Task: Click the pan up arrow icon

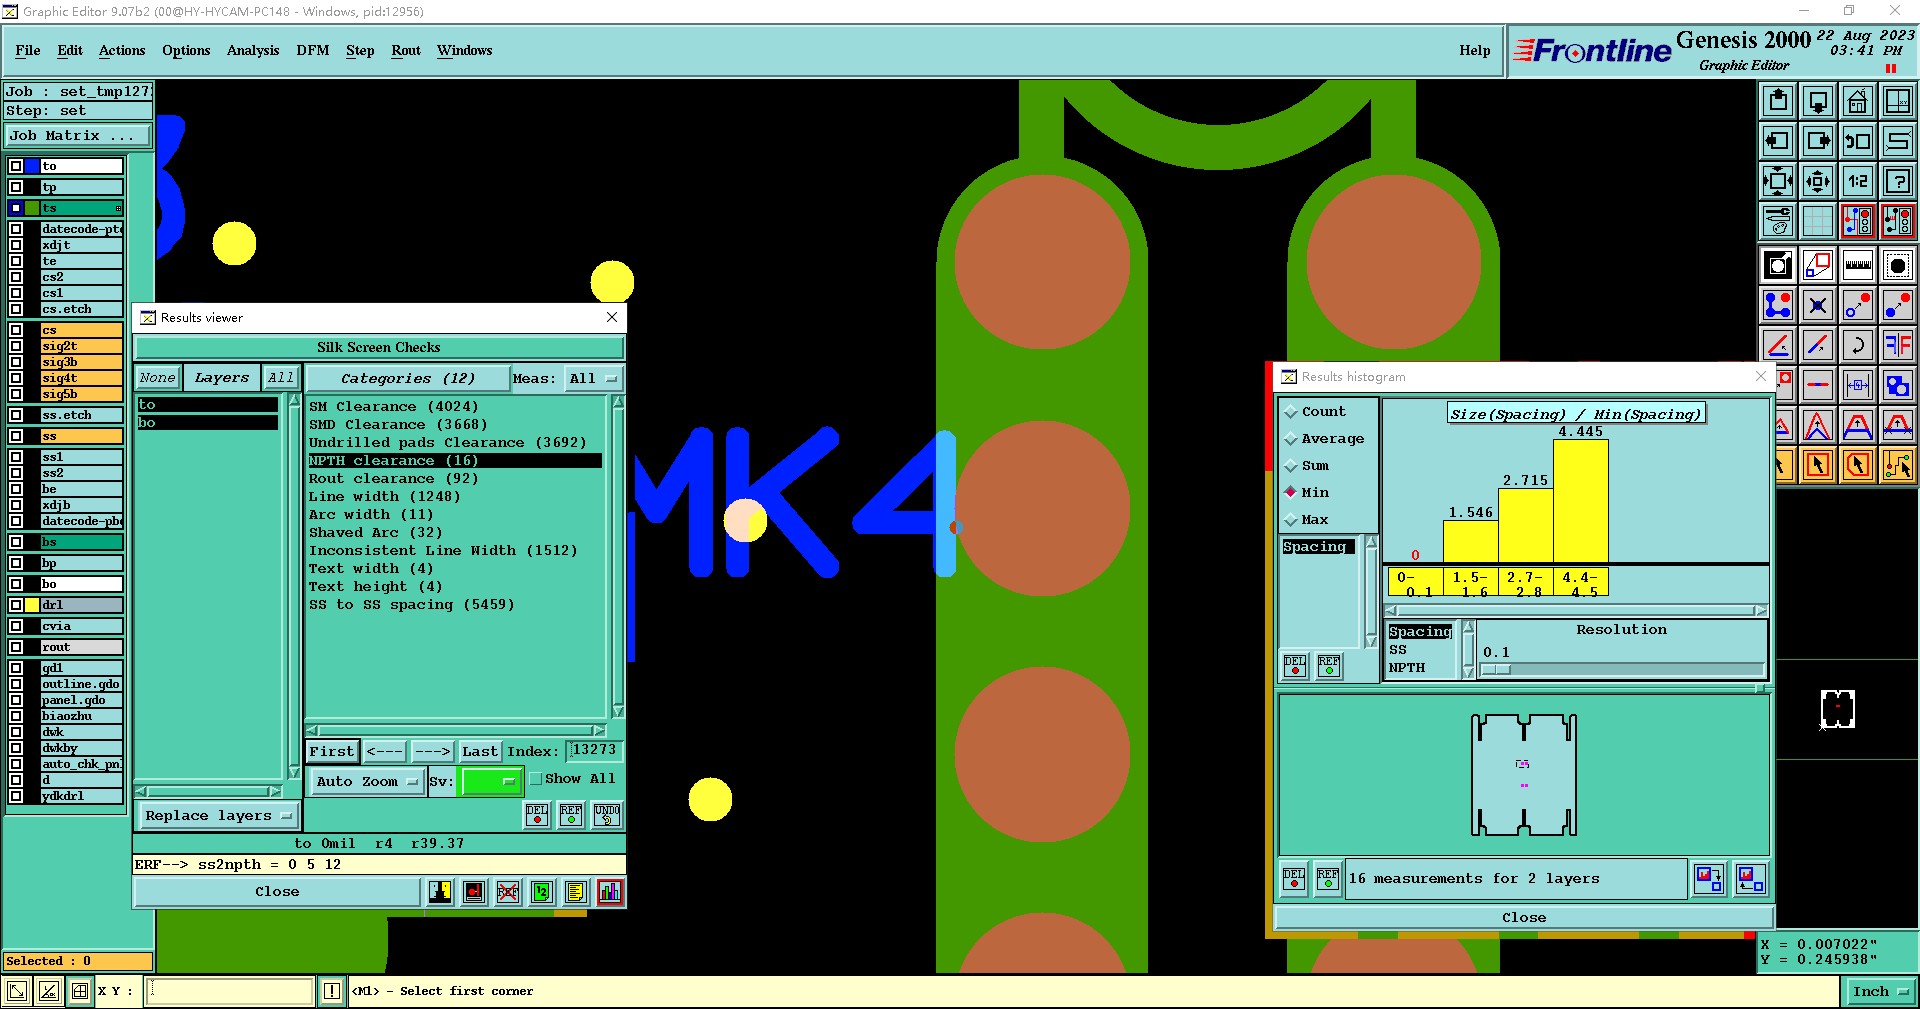Action: point(1778,101)
